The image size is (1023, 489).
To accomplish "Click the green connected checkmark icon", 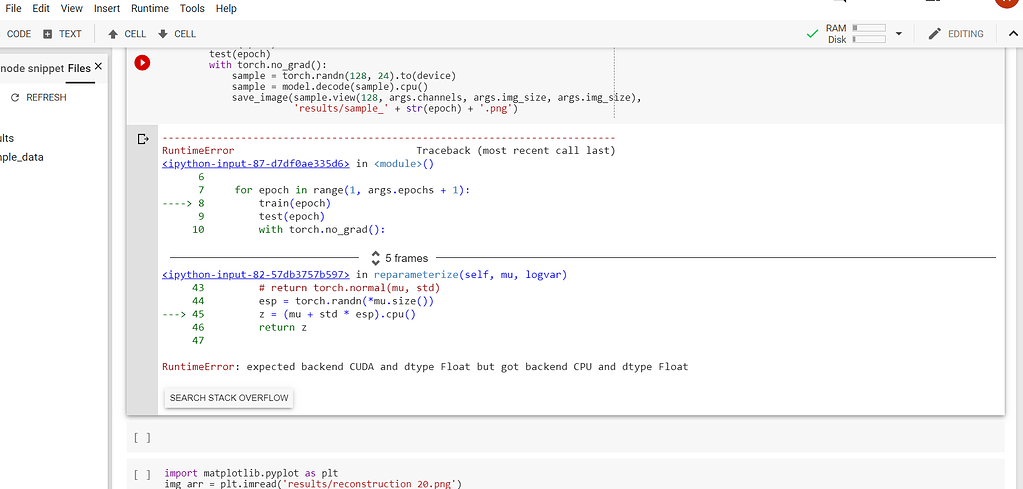I will click(x=812, y=34).
